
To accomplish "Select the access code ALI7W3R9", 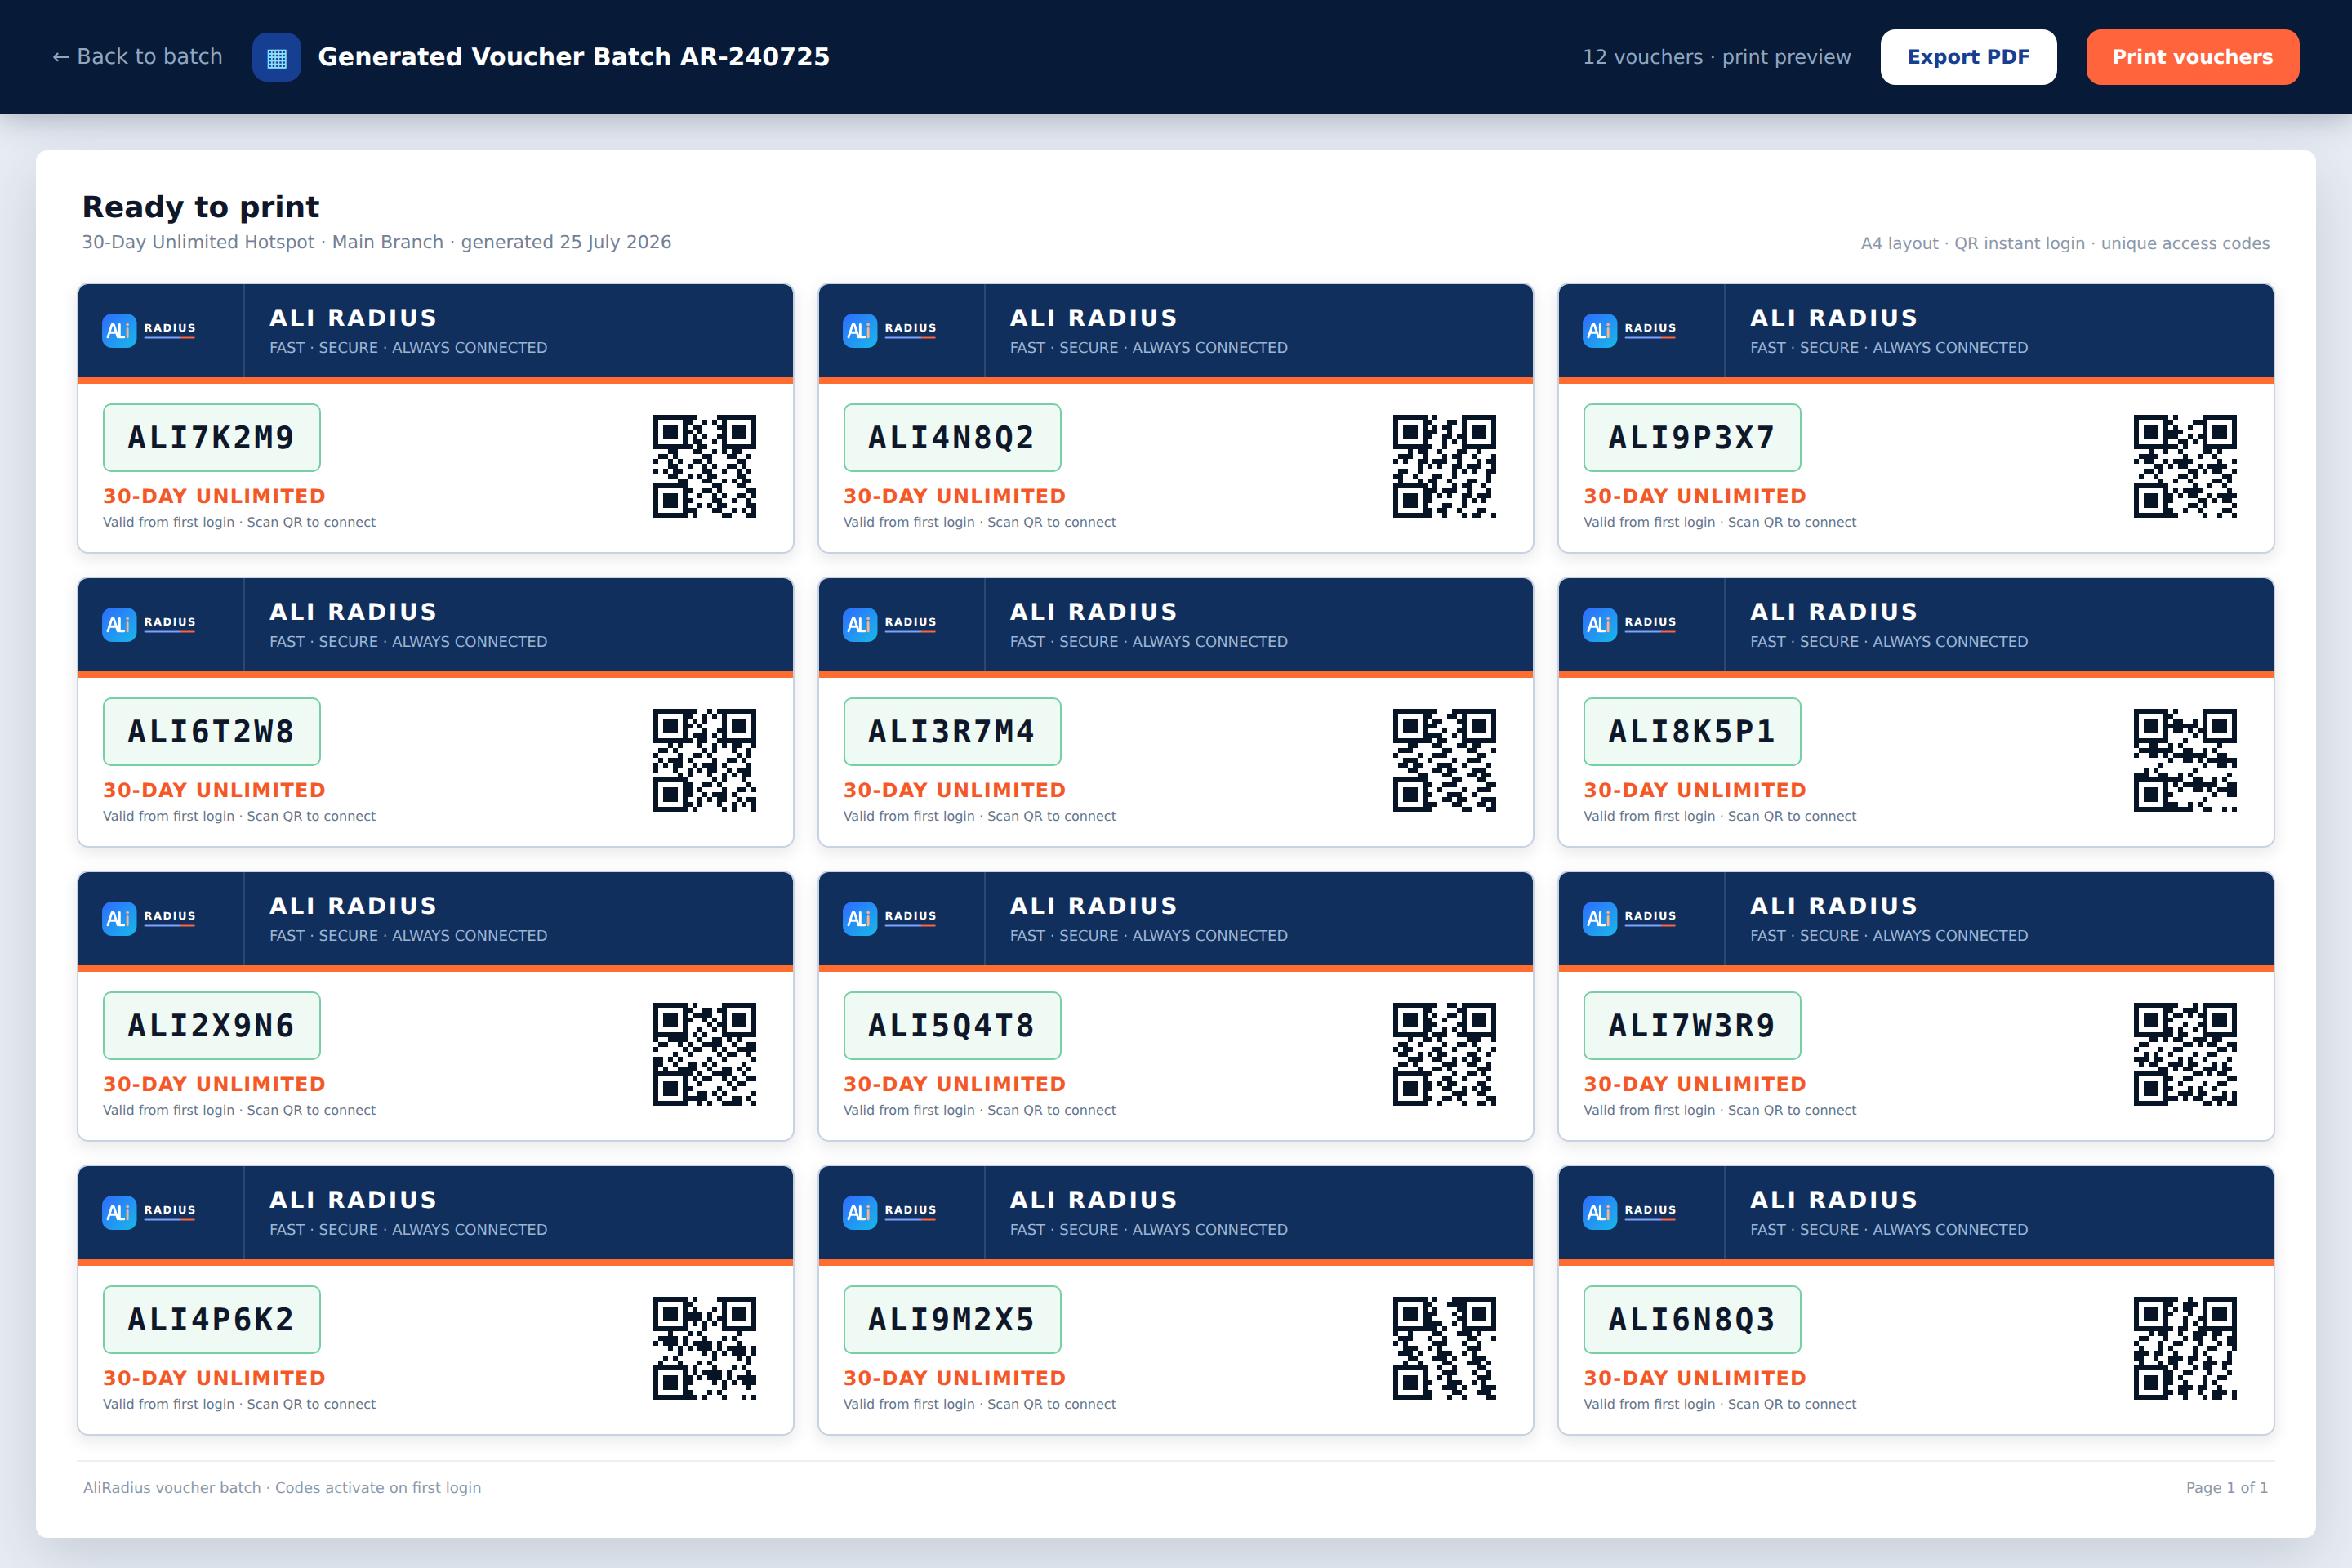I will pos(1691,1026).
